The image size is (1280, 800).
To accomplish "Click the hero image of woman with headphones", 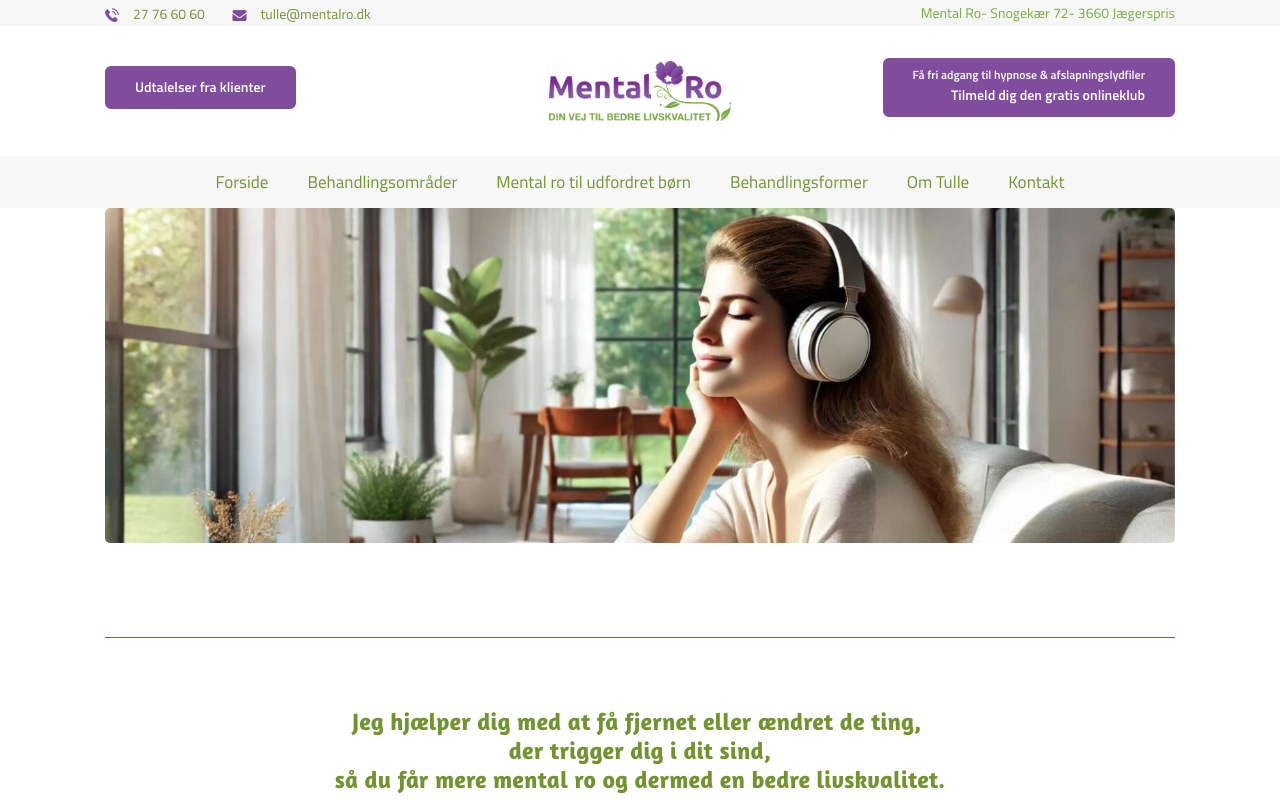I will pos(640,375).
